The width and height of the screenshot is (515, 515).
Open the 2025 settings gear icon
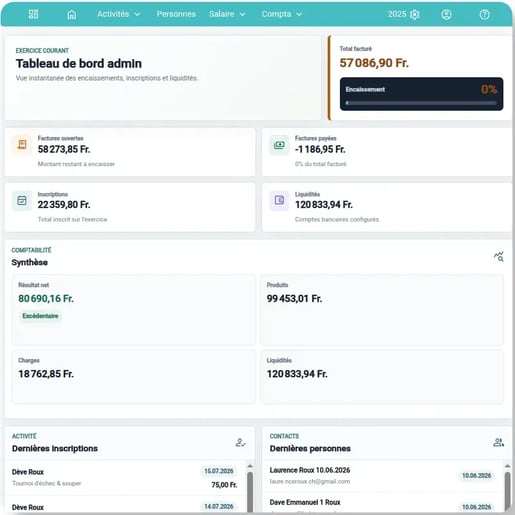point(415,14)
